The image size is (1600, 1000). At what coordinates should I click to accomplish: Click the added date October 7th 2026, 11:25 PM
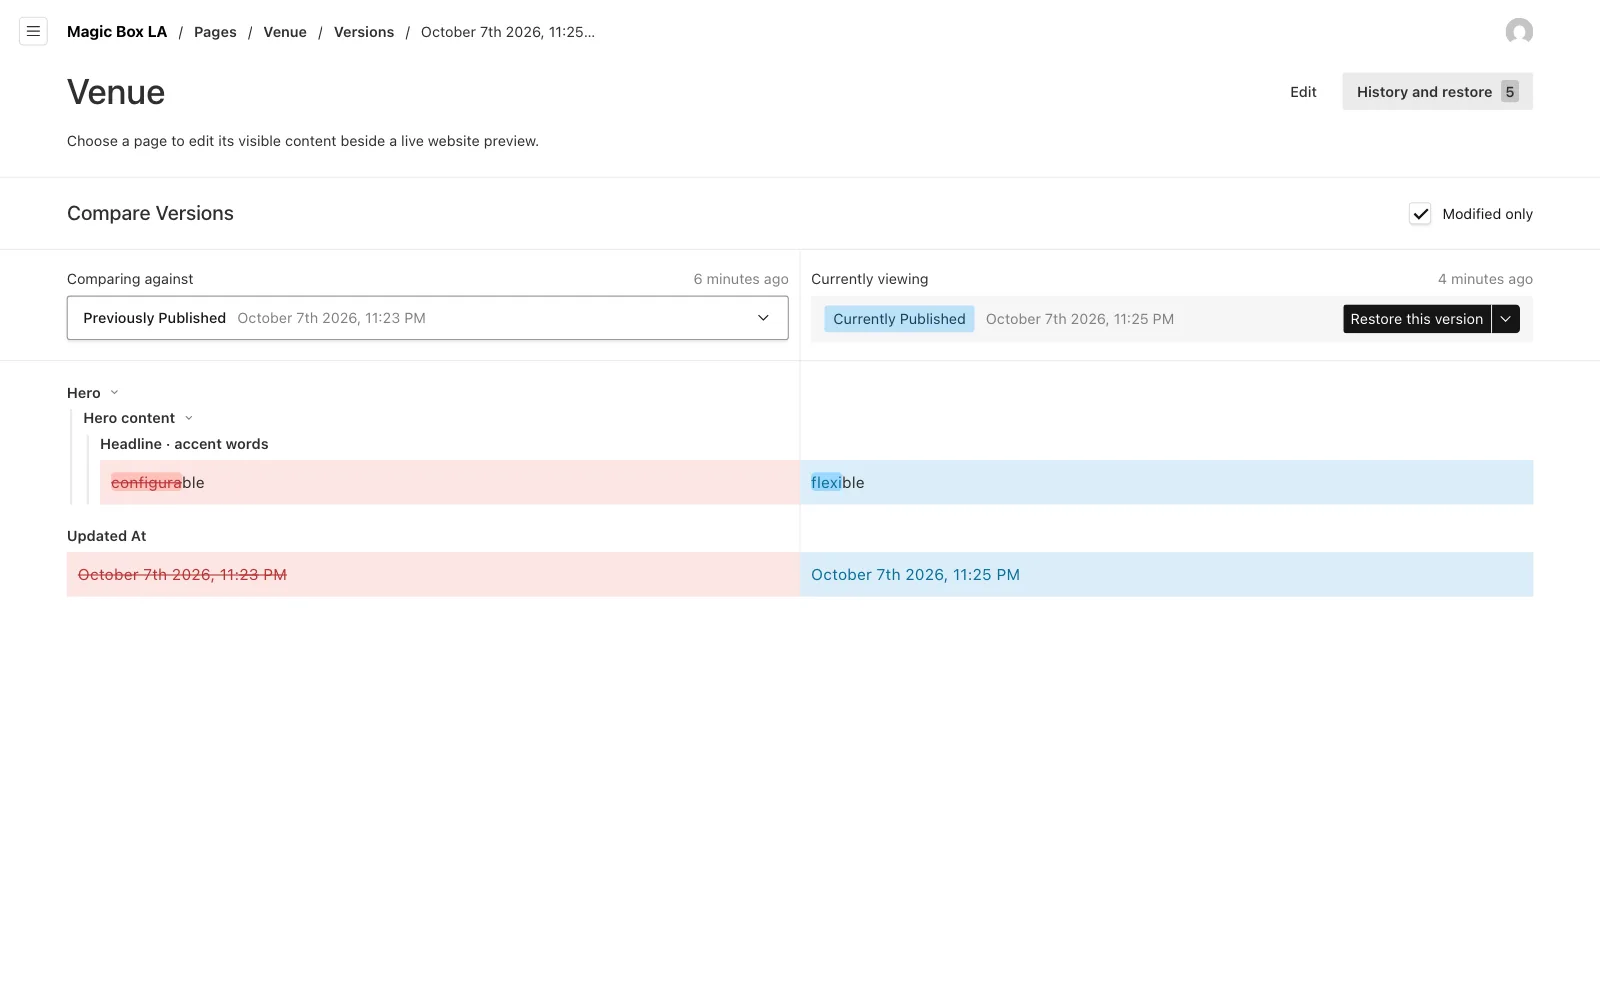coord(915,575)
